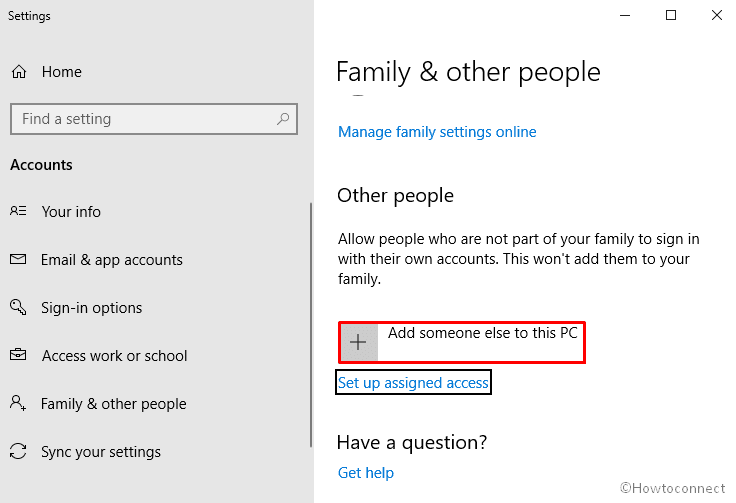Click the plus icon to add someone
Viewport: 736px width, 503px height.
point(358,342)
